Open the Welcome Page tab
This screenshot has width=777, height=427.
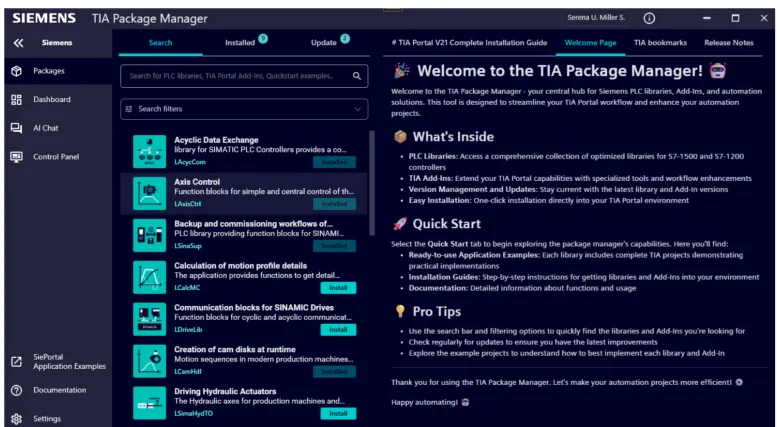point(590,43)
